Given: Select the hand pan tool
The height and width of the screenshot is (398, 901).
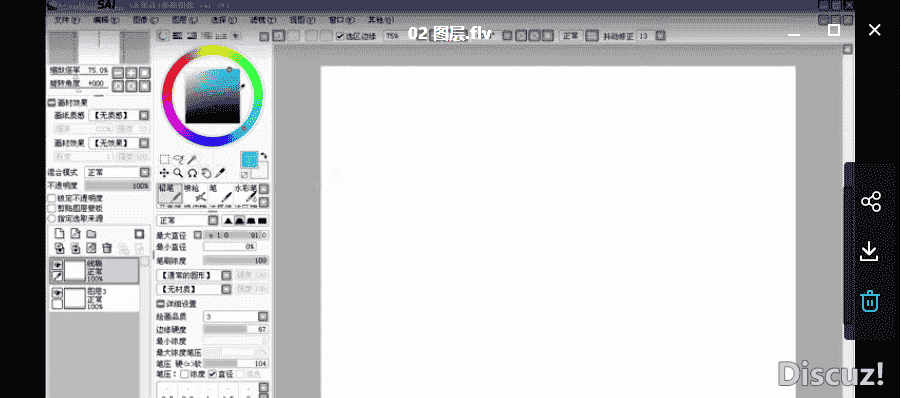Looking at the screenshot, I should pos(206,173).
